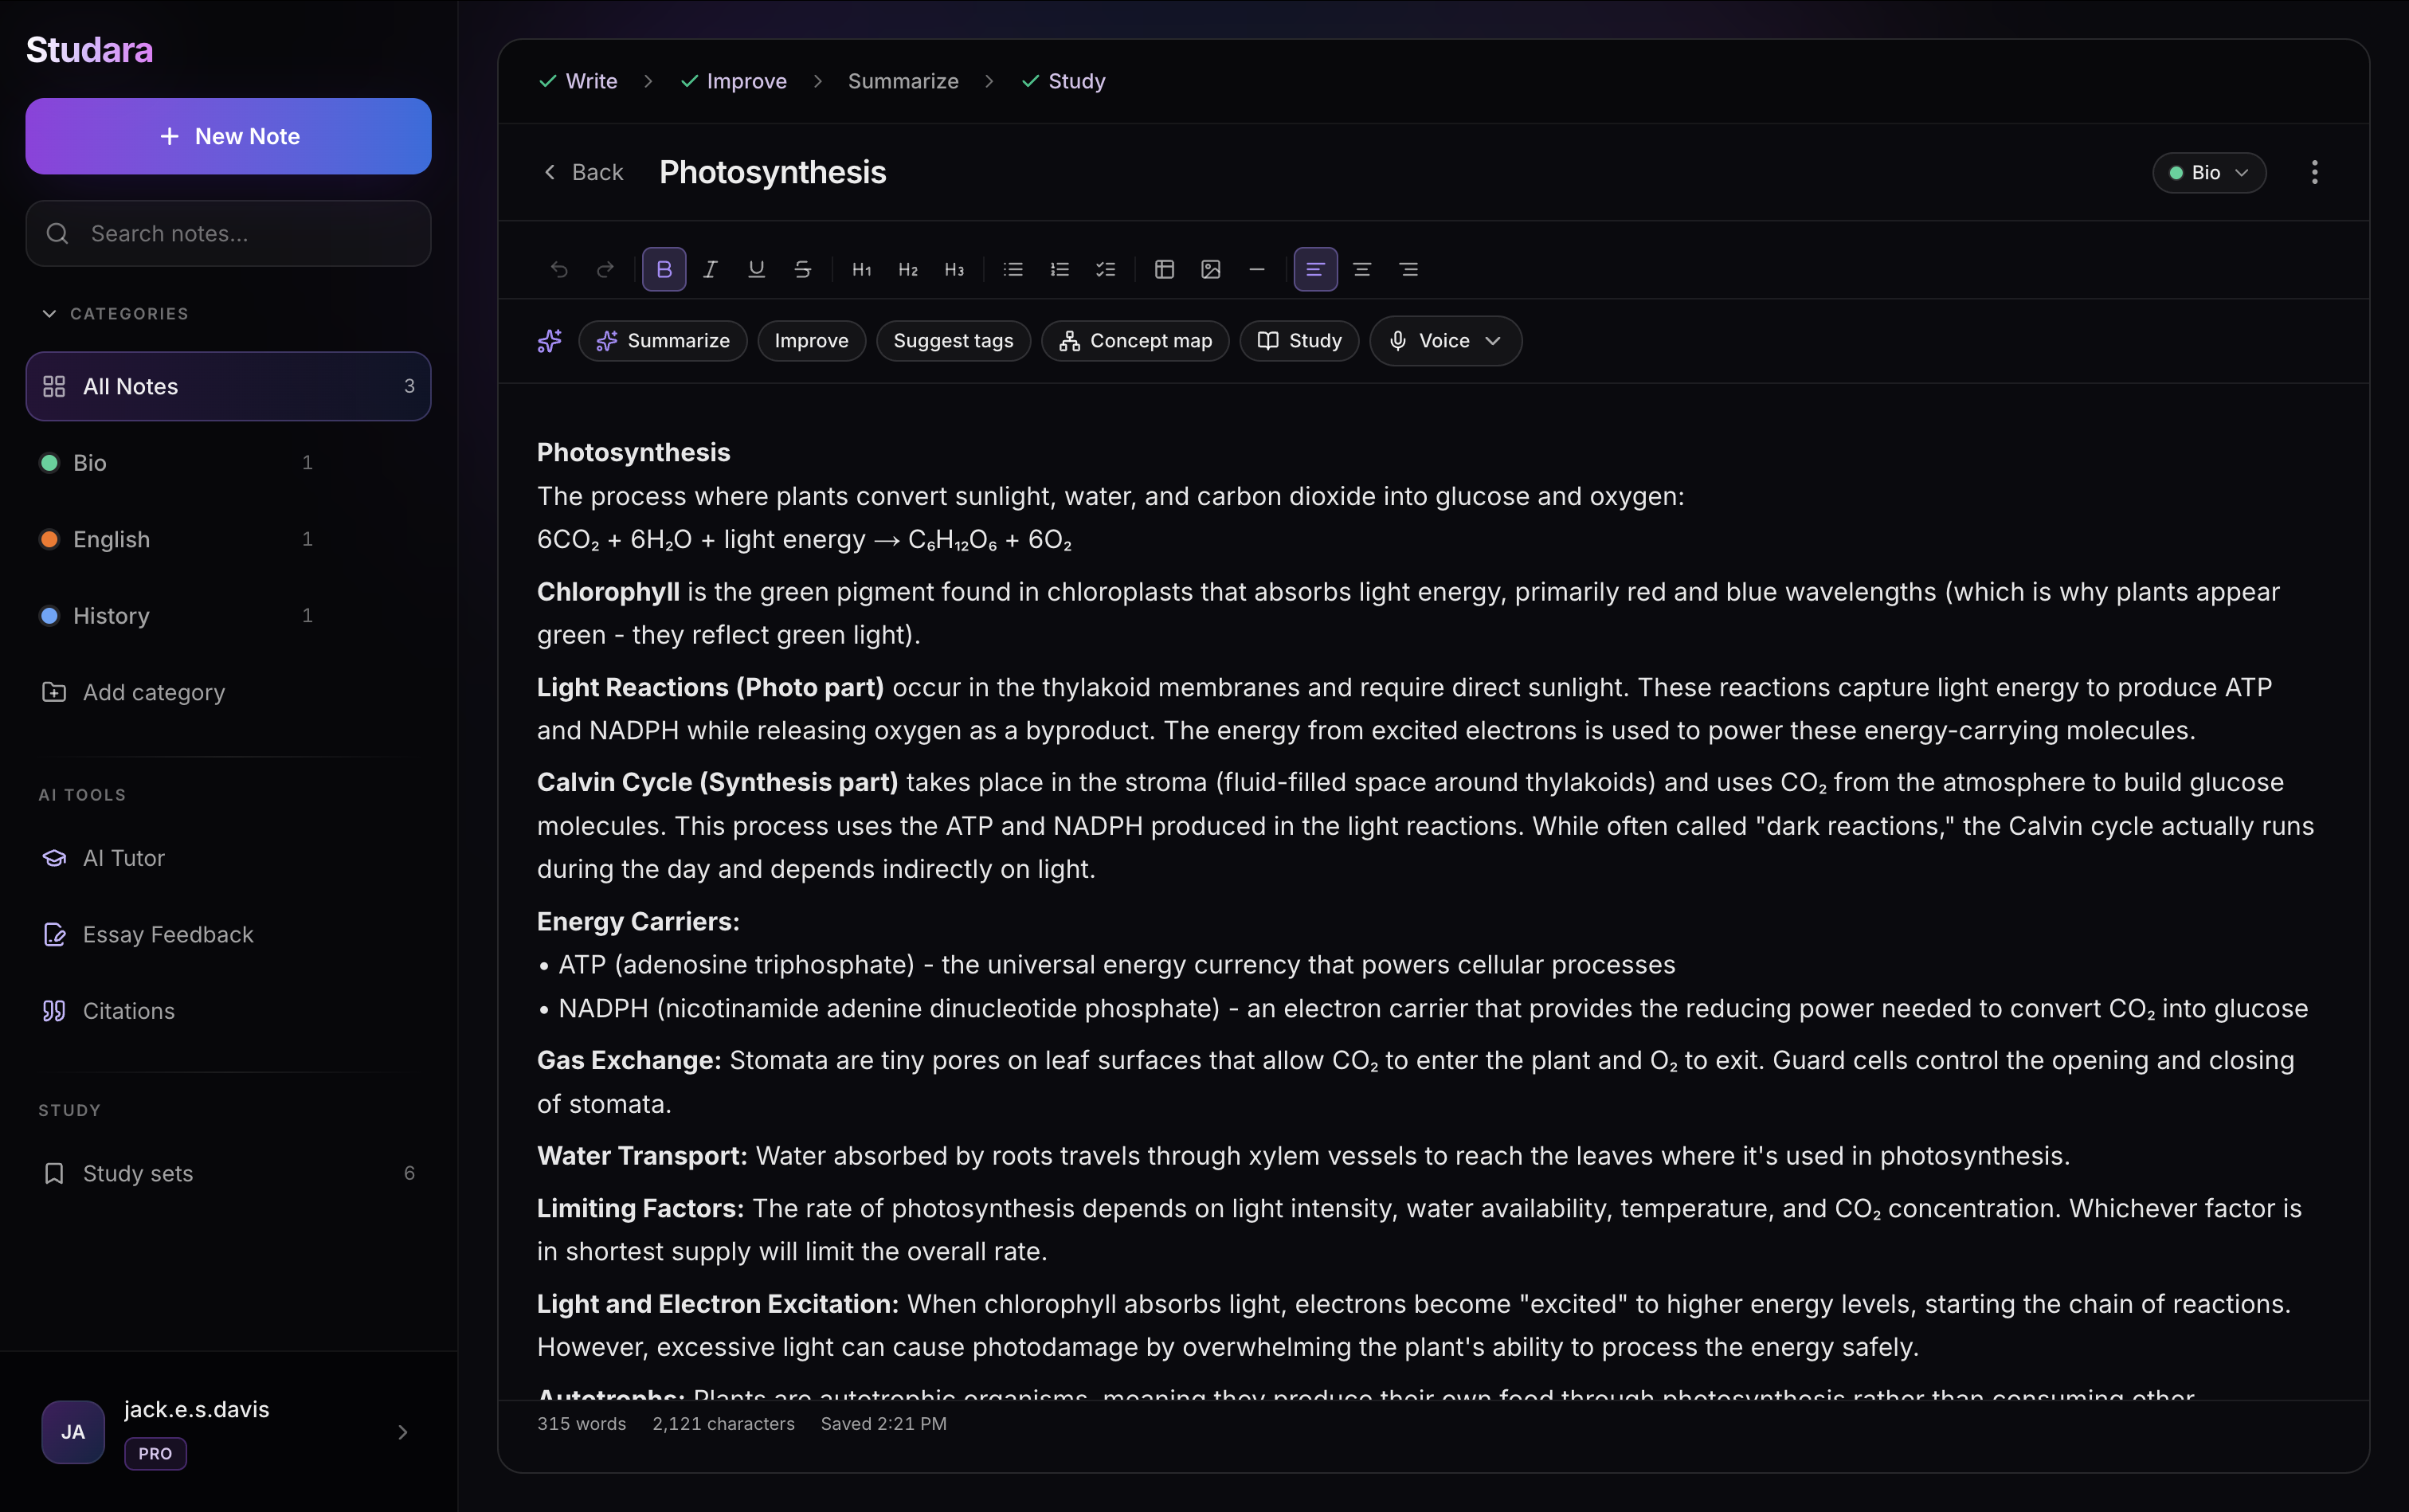
Task: Click the Summarize AI button
Action: click(x=662, y=341)
